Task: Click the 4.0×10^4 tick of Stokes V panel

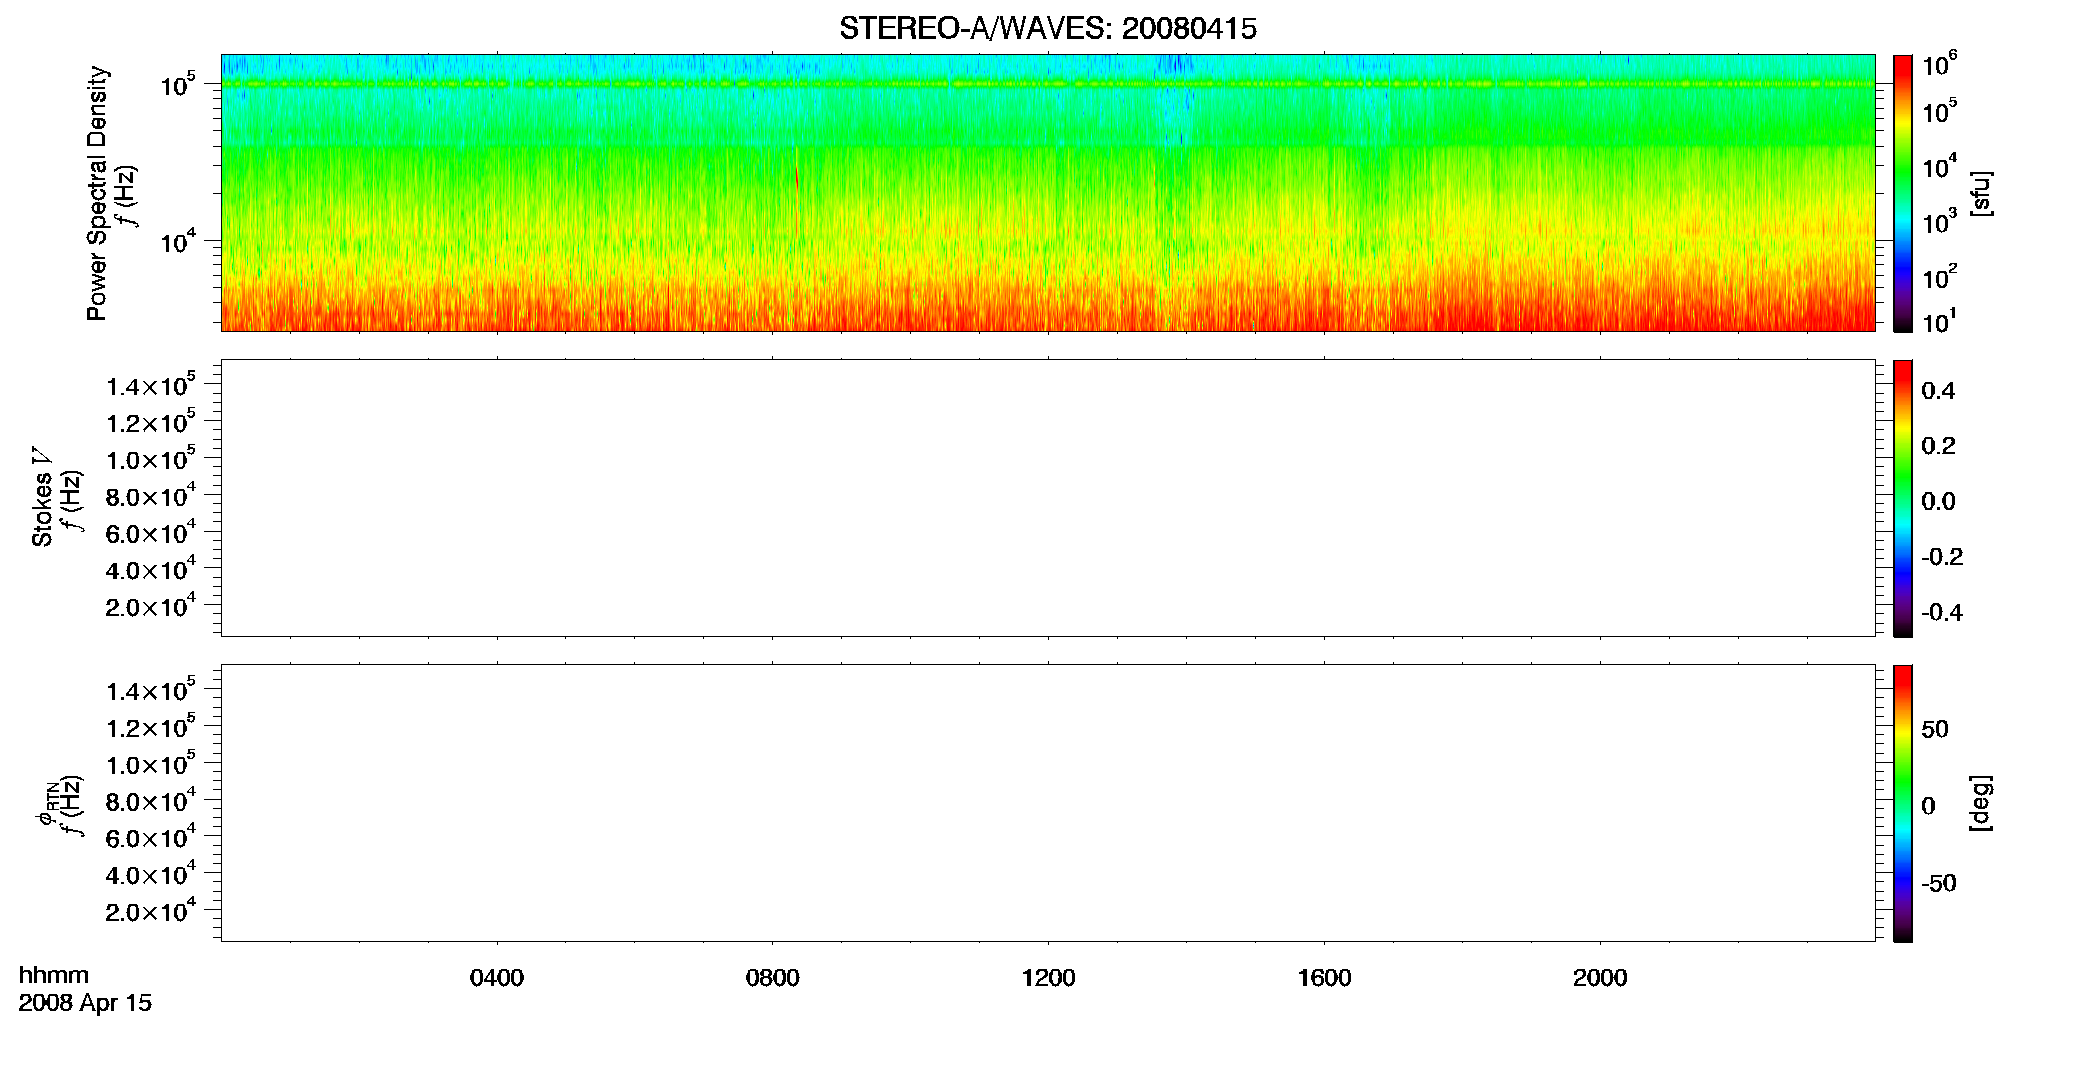Action: coord(150,569)
